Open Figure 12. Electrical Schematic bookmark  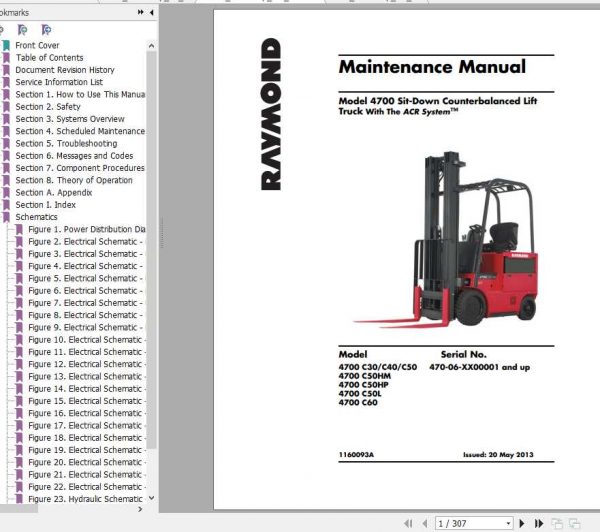tap(87, 364)
